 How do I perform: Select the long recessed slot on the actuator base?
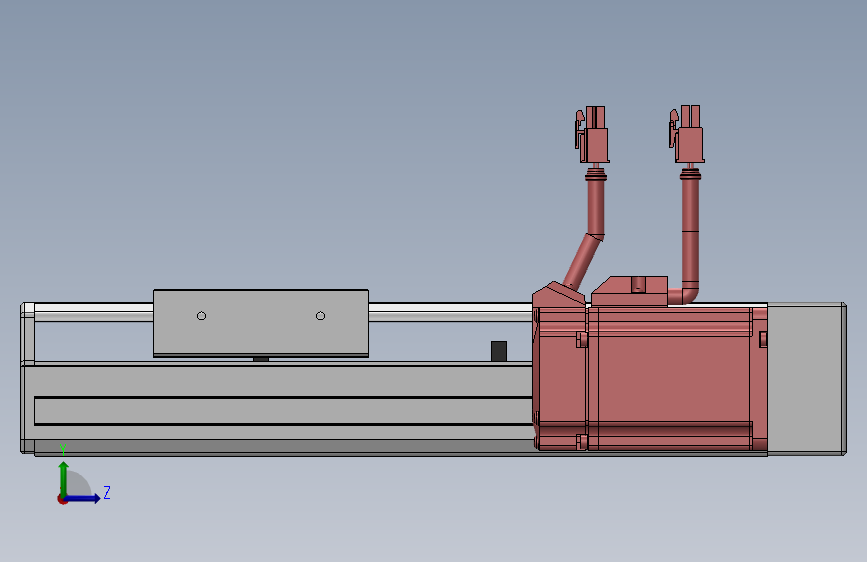point(283,410)
